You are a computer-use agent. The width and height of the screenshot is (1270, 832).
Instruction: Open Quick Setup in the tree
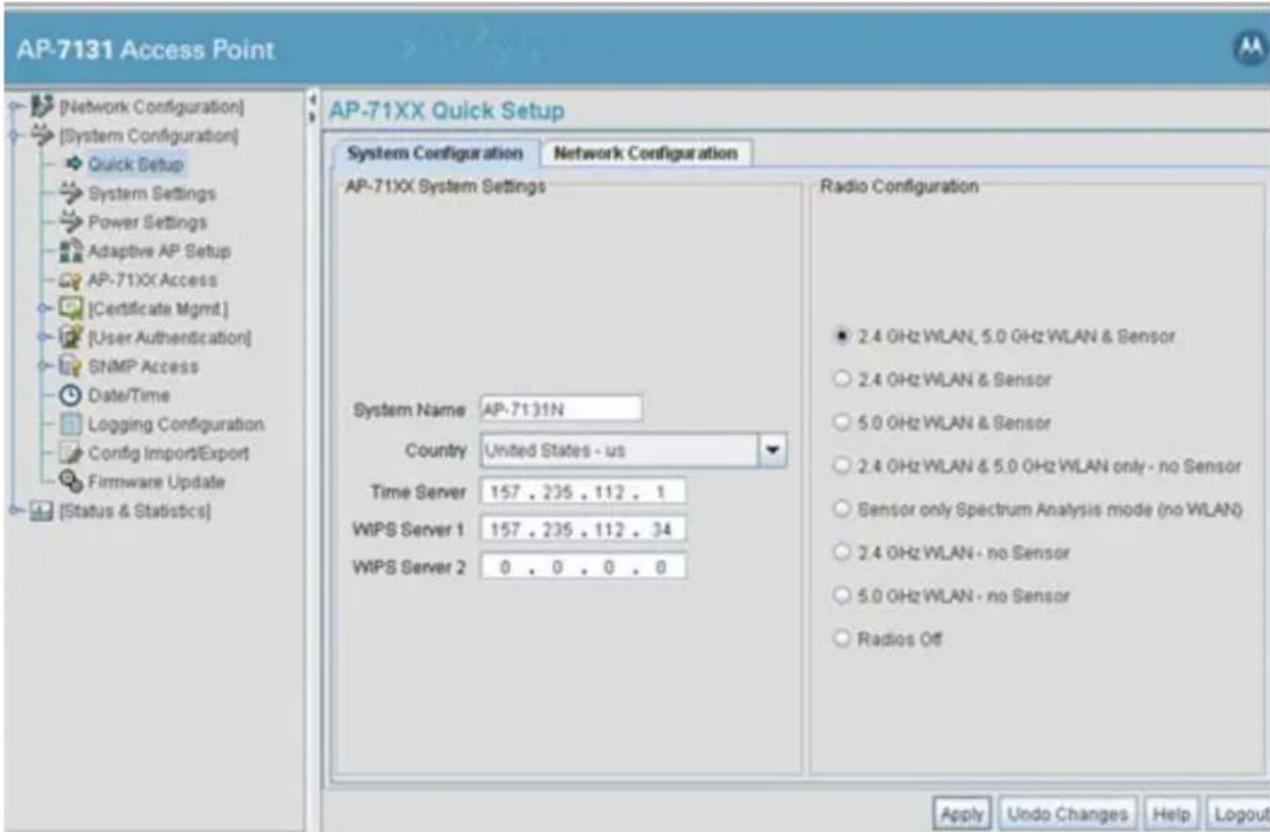(137, 163)
